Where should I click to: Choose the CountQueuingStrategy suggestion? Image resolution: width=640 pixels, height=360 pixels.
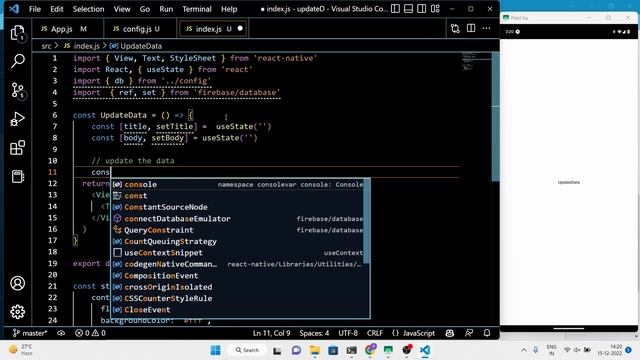click(238, 242)
